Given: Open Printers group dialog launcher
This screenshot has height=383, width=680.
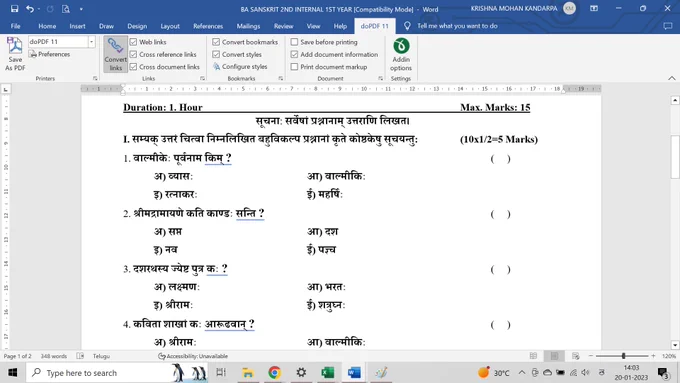Looking at the screenshot, I should tap(95, 79).
